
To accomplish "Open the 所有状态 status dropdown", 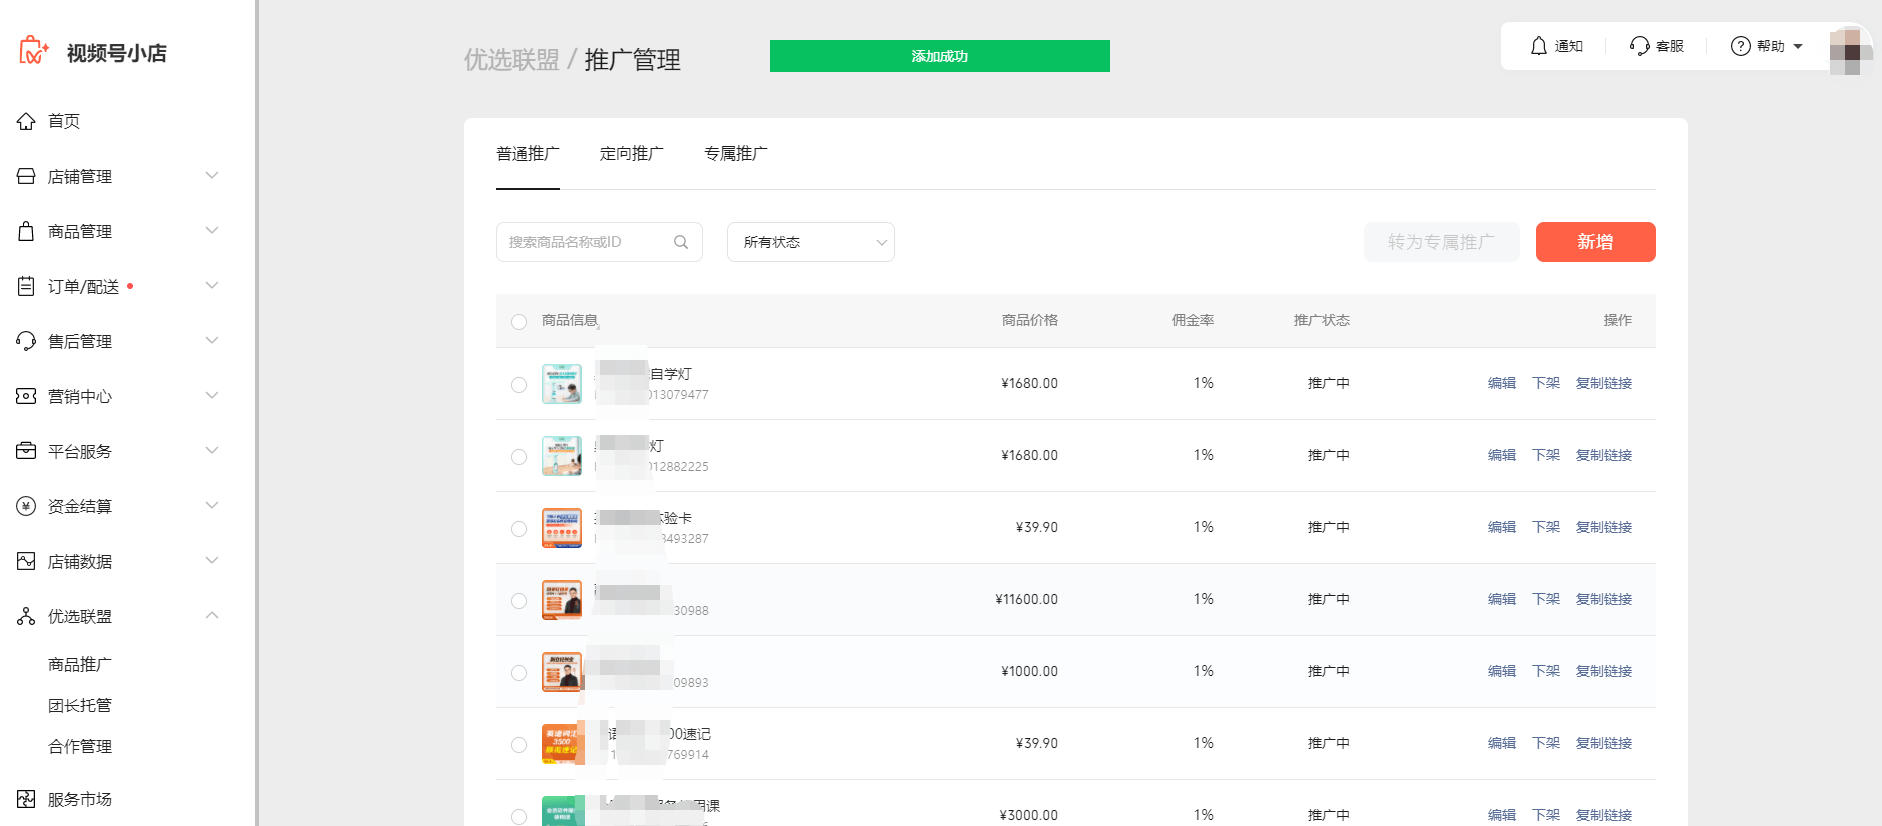I will (x=810, y=242).
